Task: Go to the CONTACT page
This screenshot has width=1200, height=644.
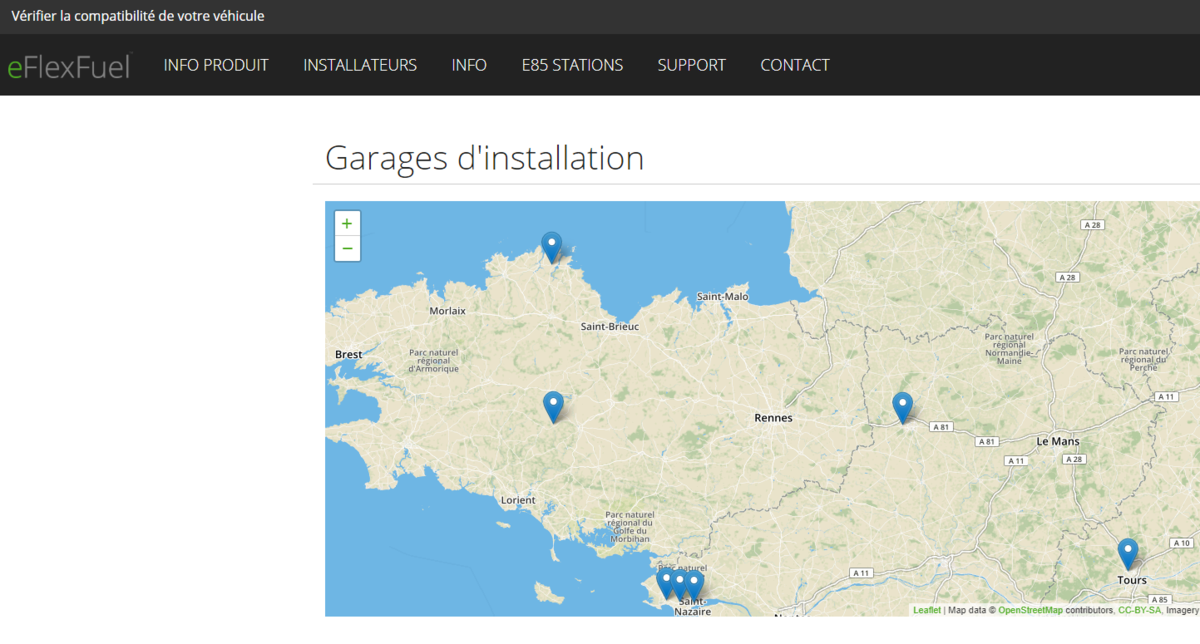Action: coord(795,65)
